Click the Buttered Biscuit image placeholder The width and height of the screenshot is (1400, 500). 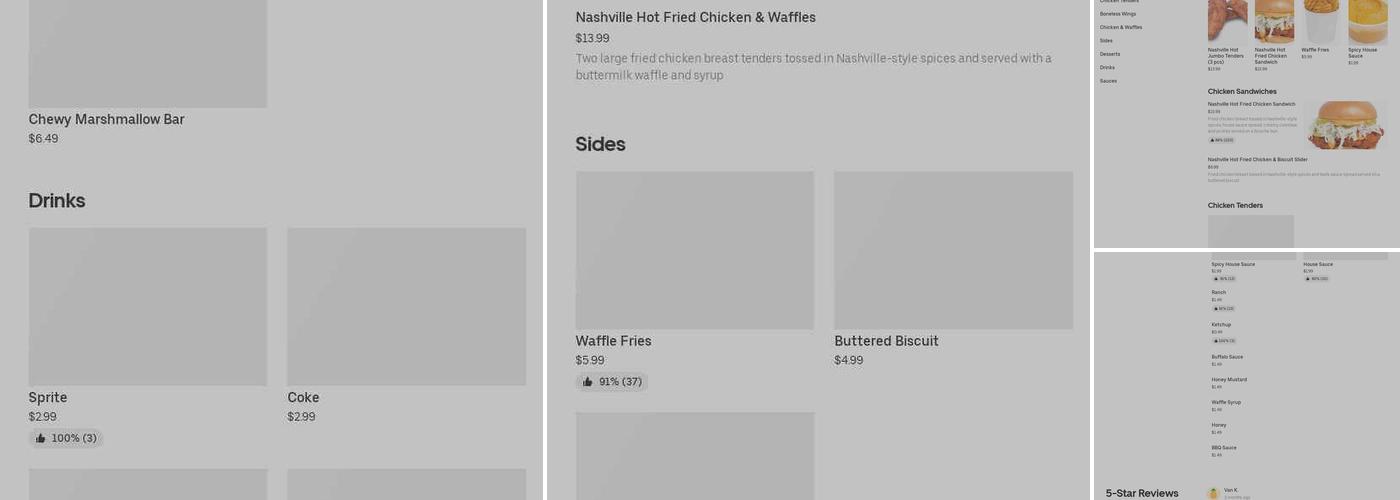click(x=953, y=250)
